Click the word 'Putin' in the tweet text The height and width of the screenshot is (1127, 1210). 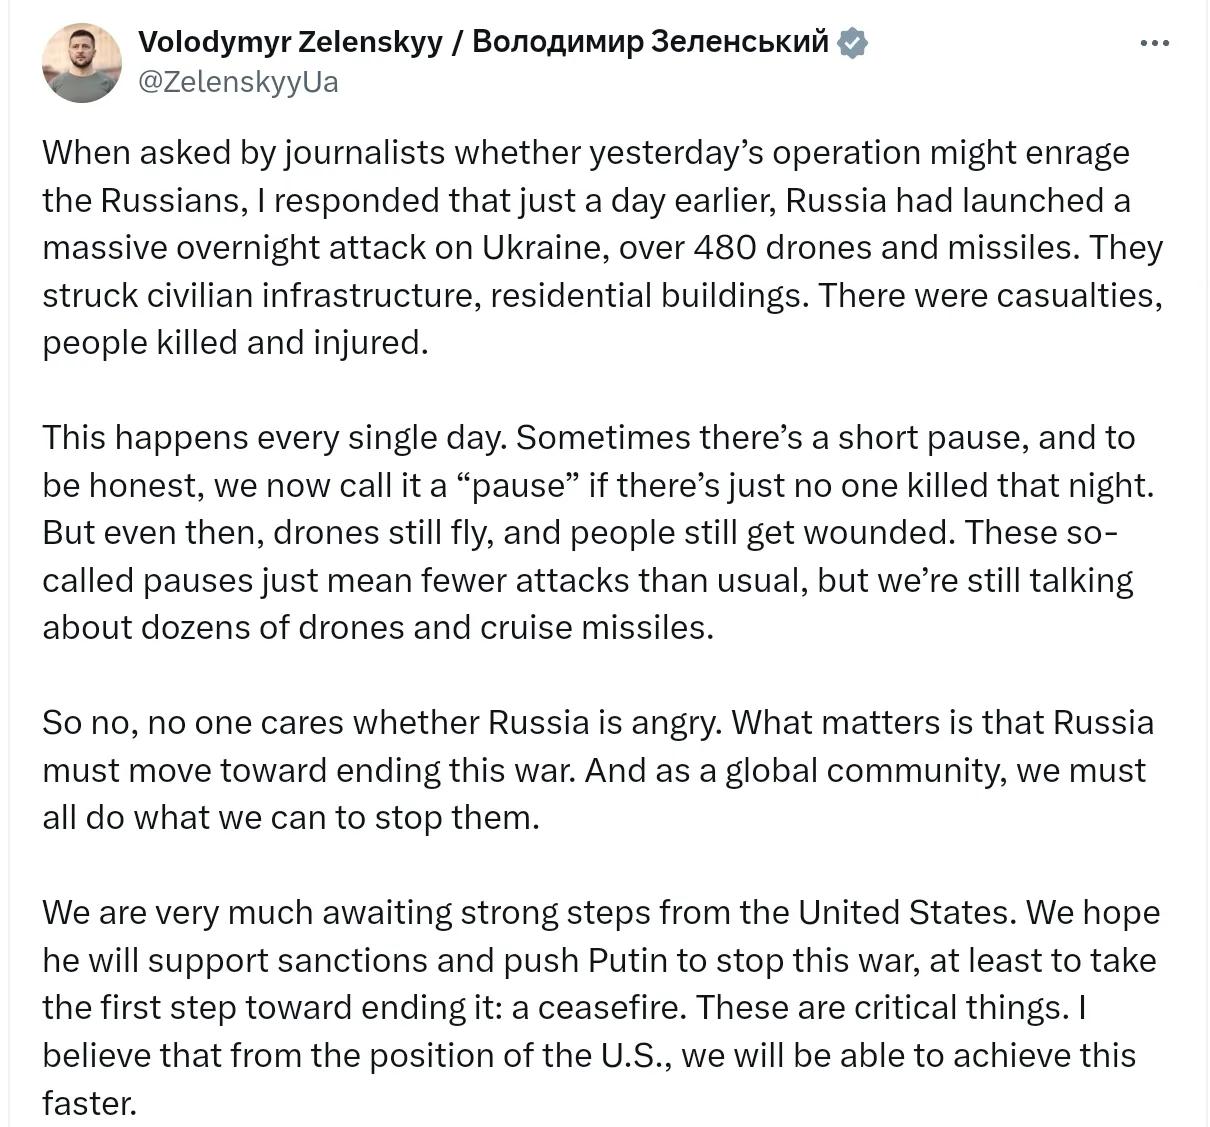pyautogui.click(x=627, y=960)
